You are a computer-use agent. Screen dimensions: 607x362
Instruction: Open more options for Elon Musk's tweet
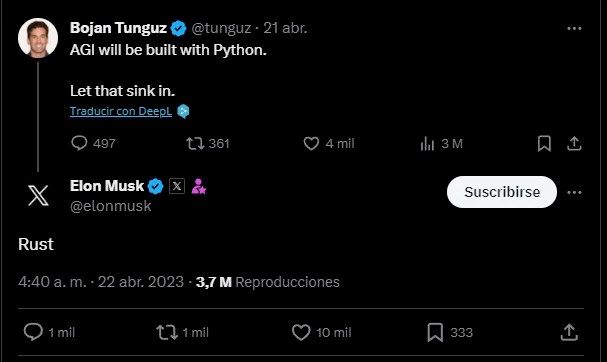click(x=574, y=192)
